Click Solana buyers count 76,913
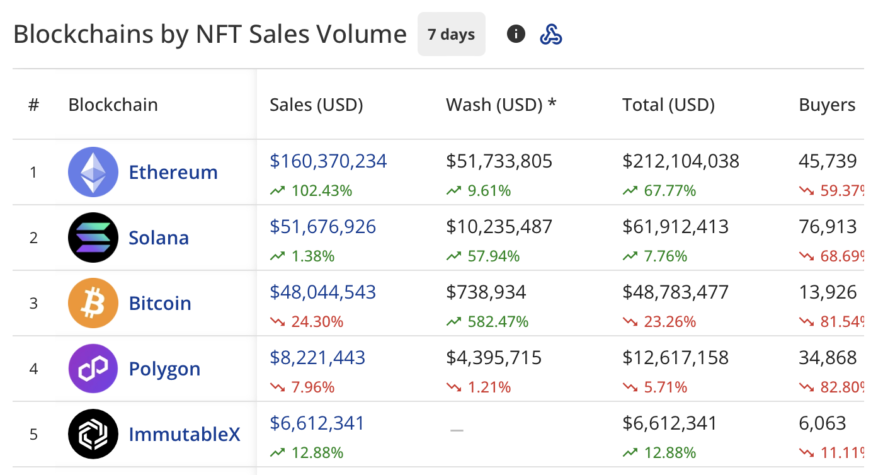This screenshot has height=475, width=883. tap(828, 227)
